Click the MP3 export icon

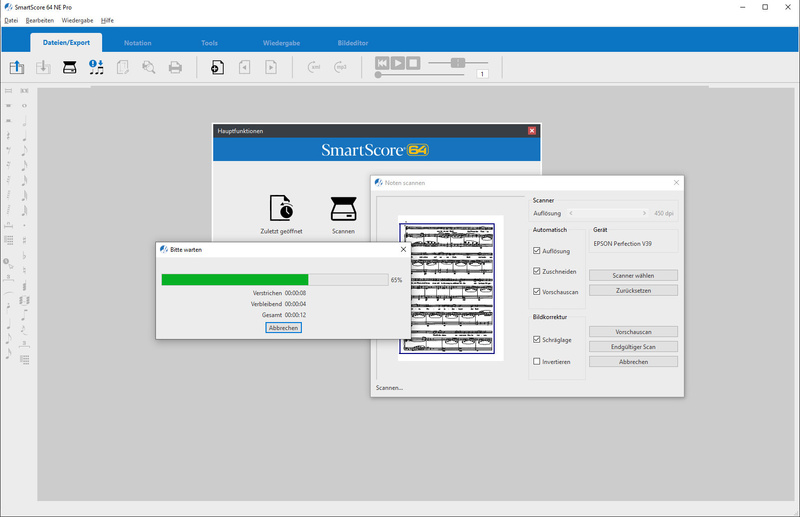(340, 67)
